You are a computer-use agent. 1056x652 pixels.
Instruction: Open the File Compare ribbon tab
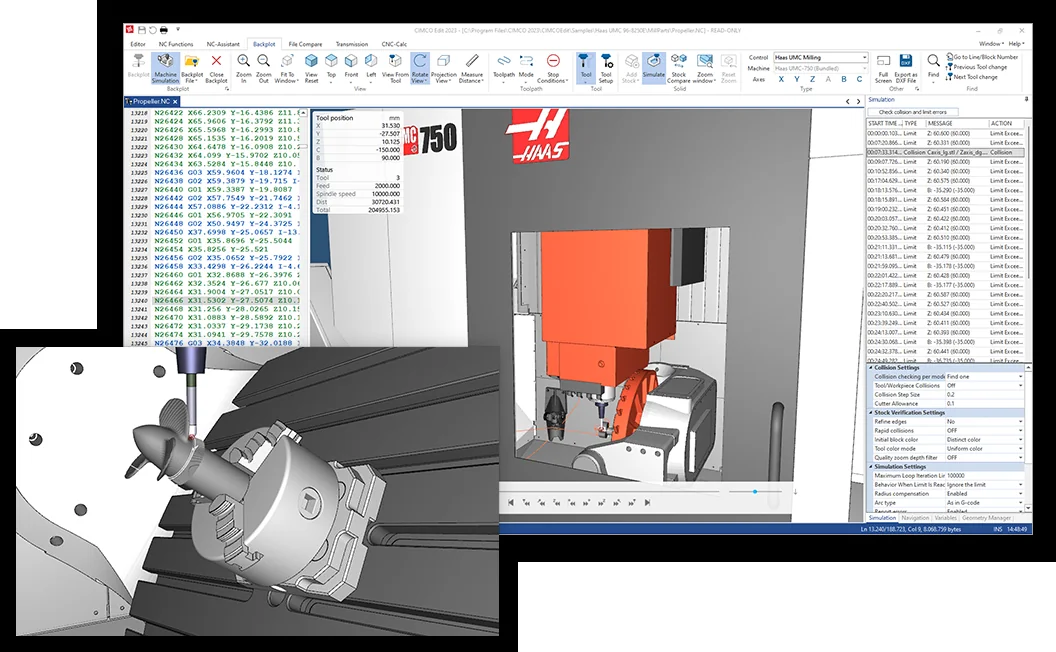pyautogui.click(x=305, y=44)
